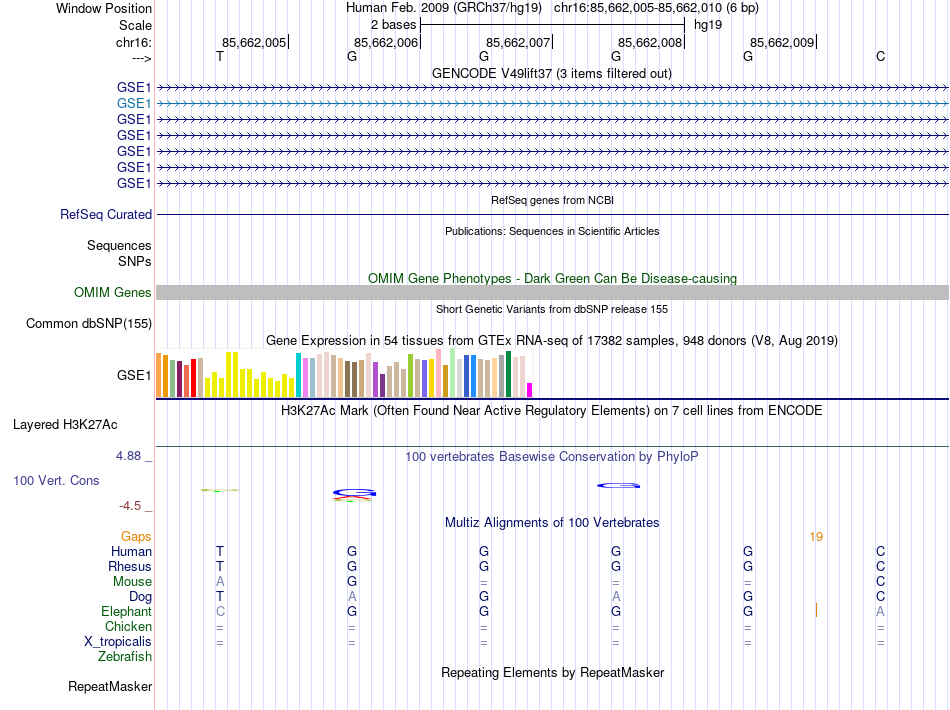
Task: Click the Zebrafish species label
Action: point(125,656)
